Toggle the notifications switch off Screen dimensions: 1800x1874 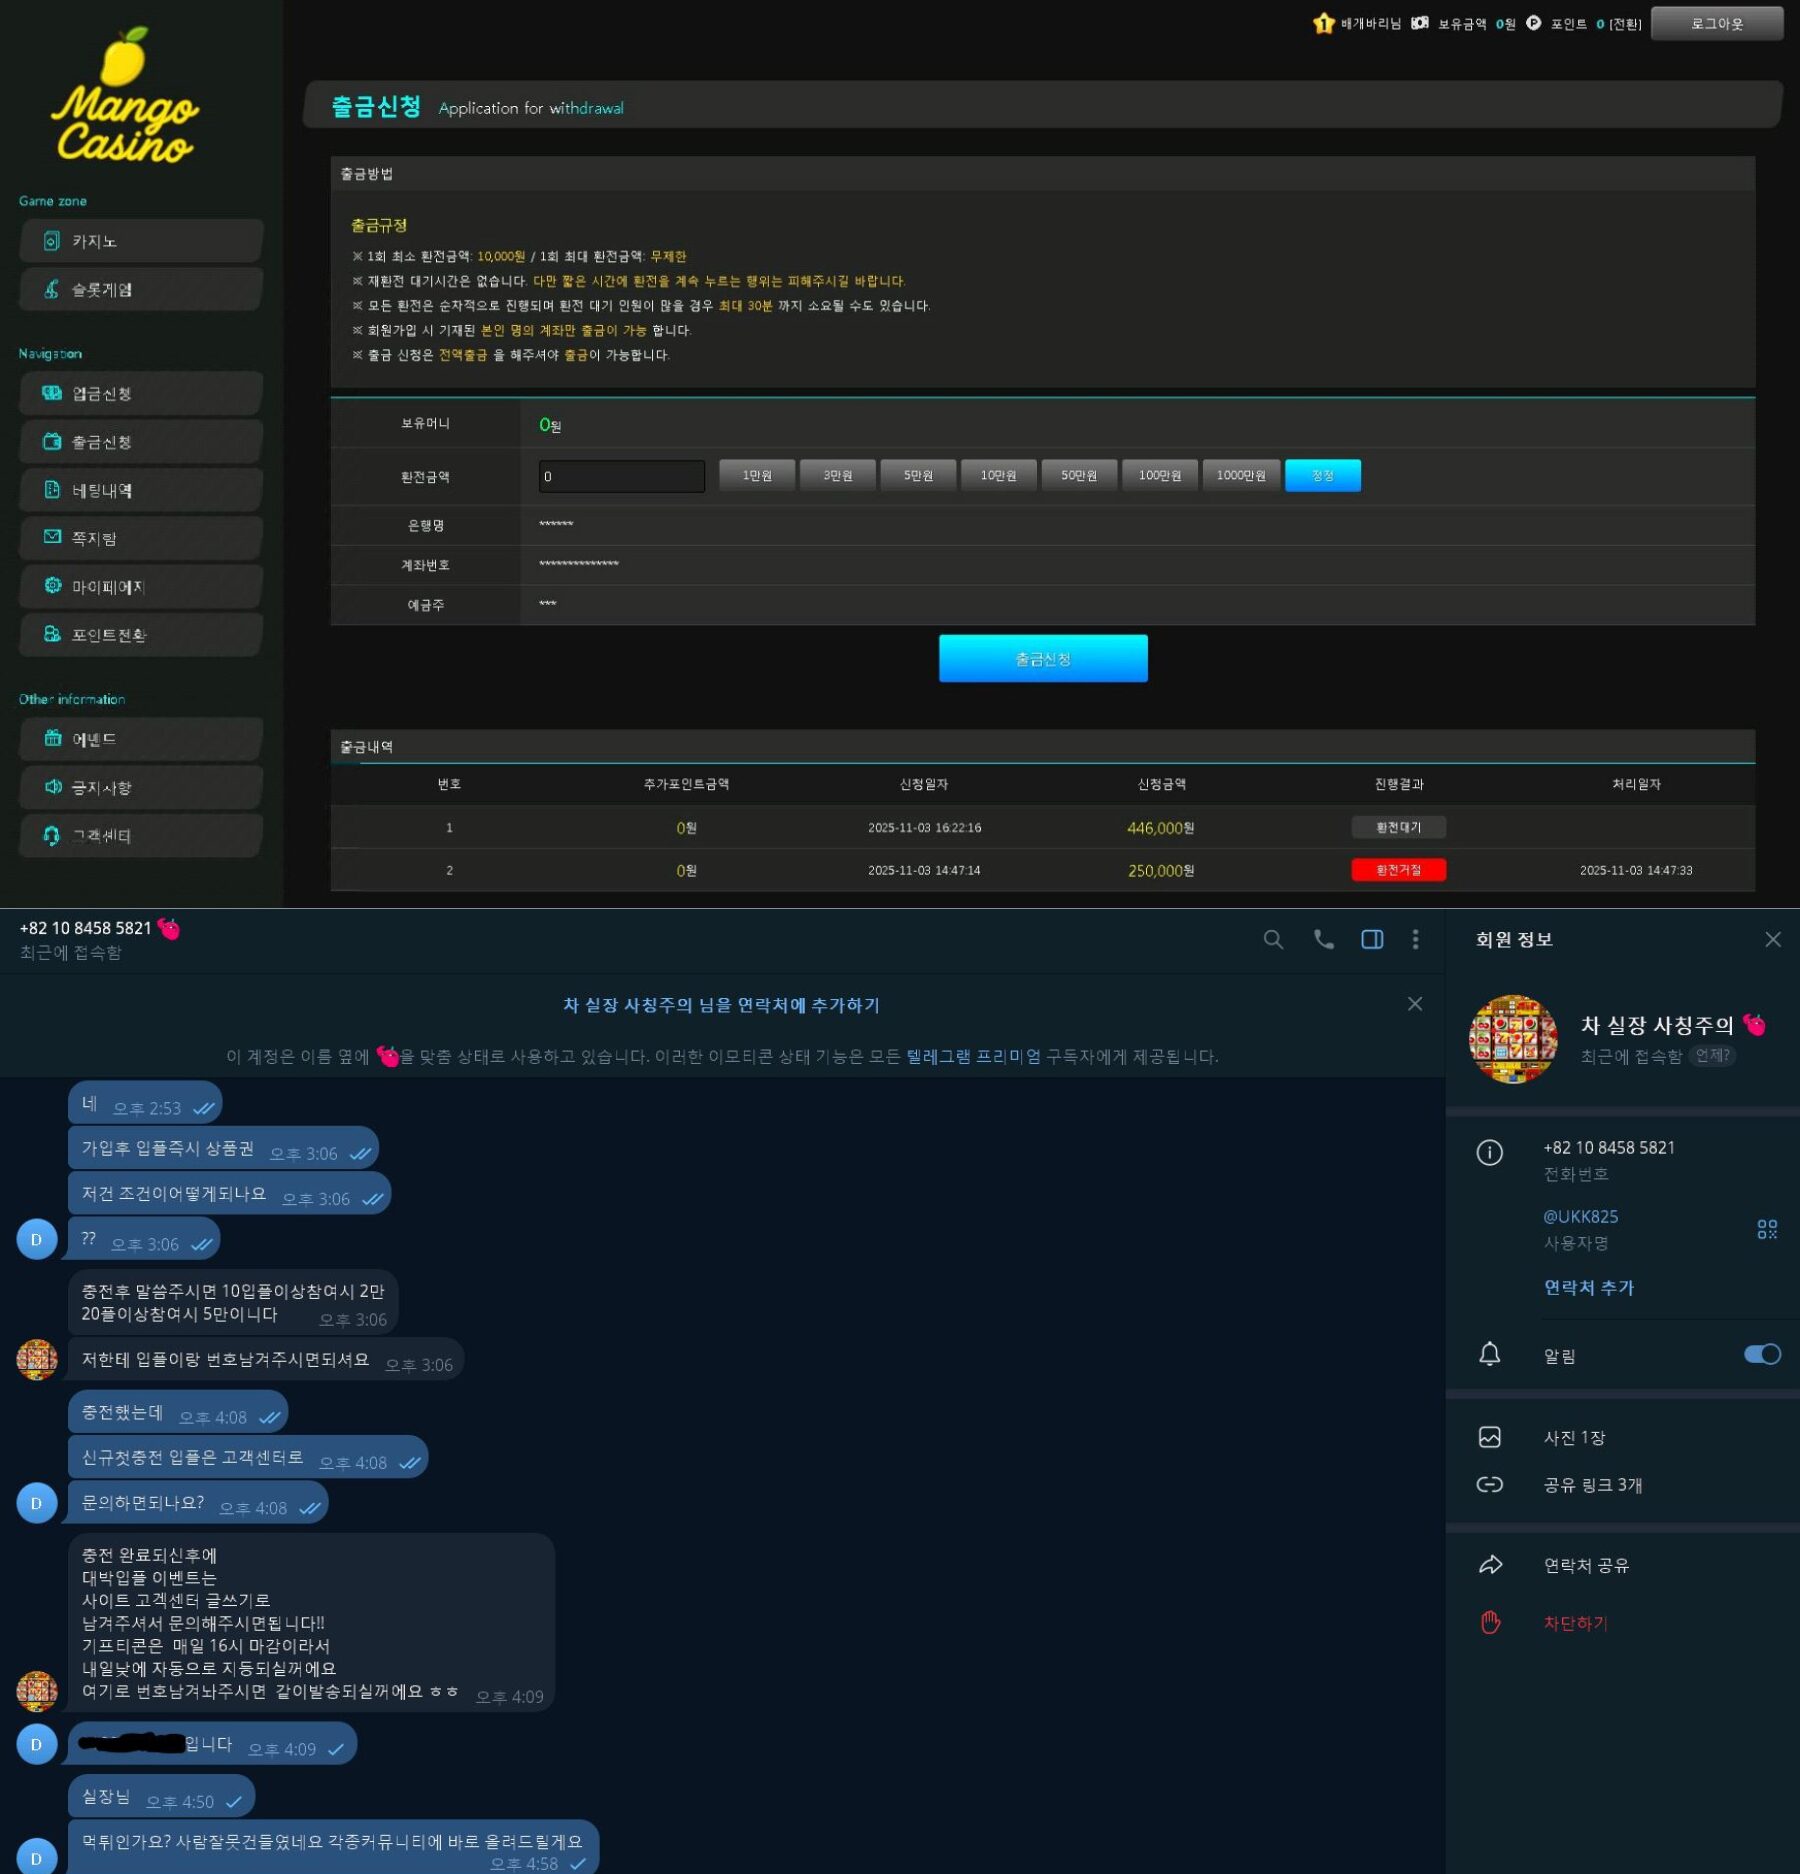click(x=1761, y=1354)
